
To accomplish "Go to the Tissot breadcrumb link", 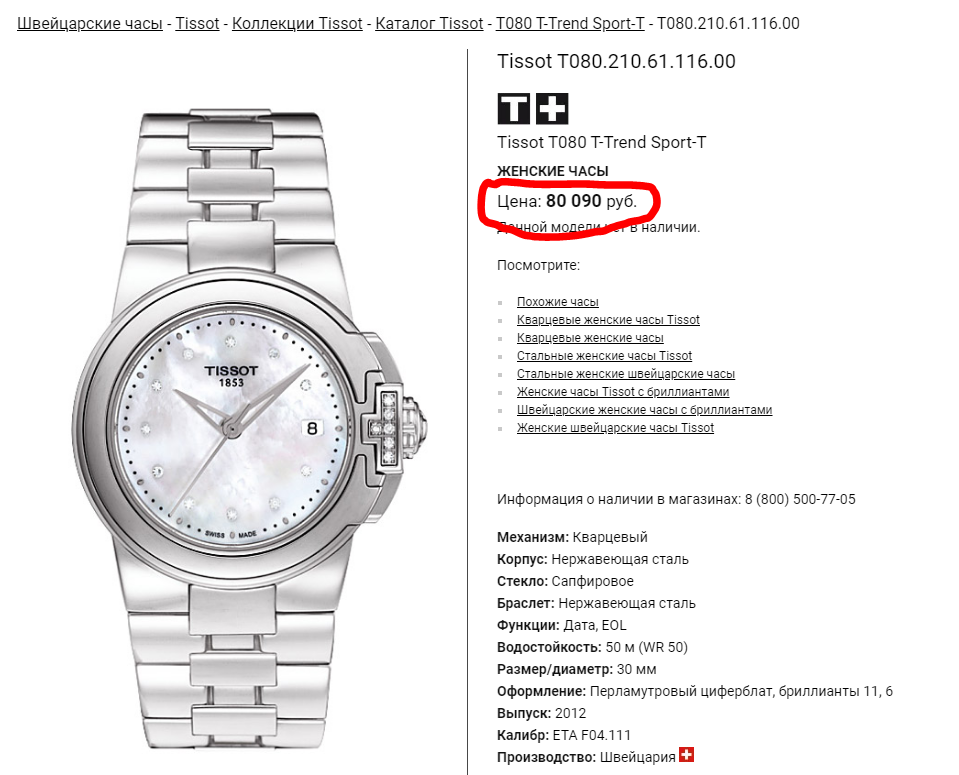I will [197, 24].
